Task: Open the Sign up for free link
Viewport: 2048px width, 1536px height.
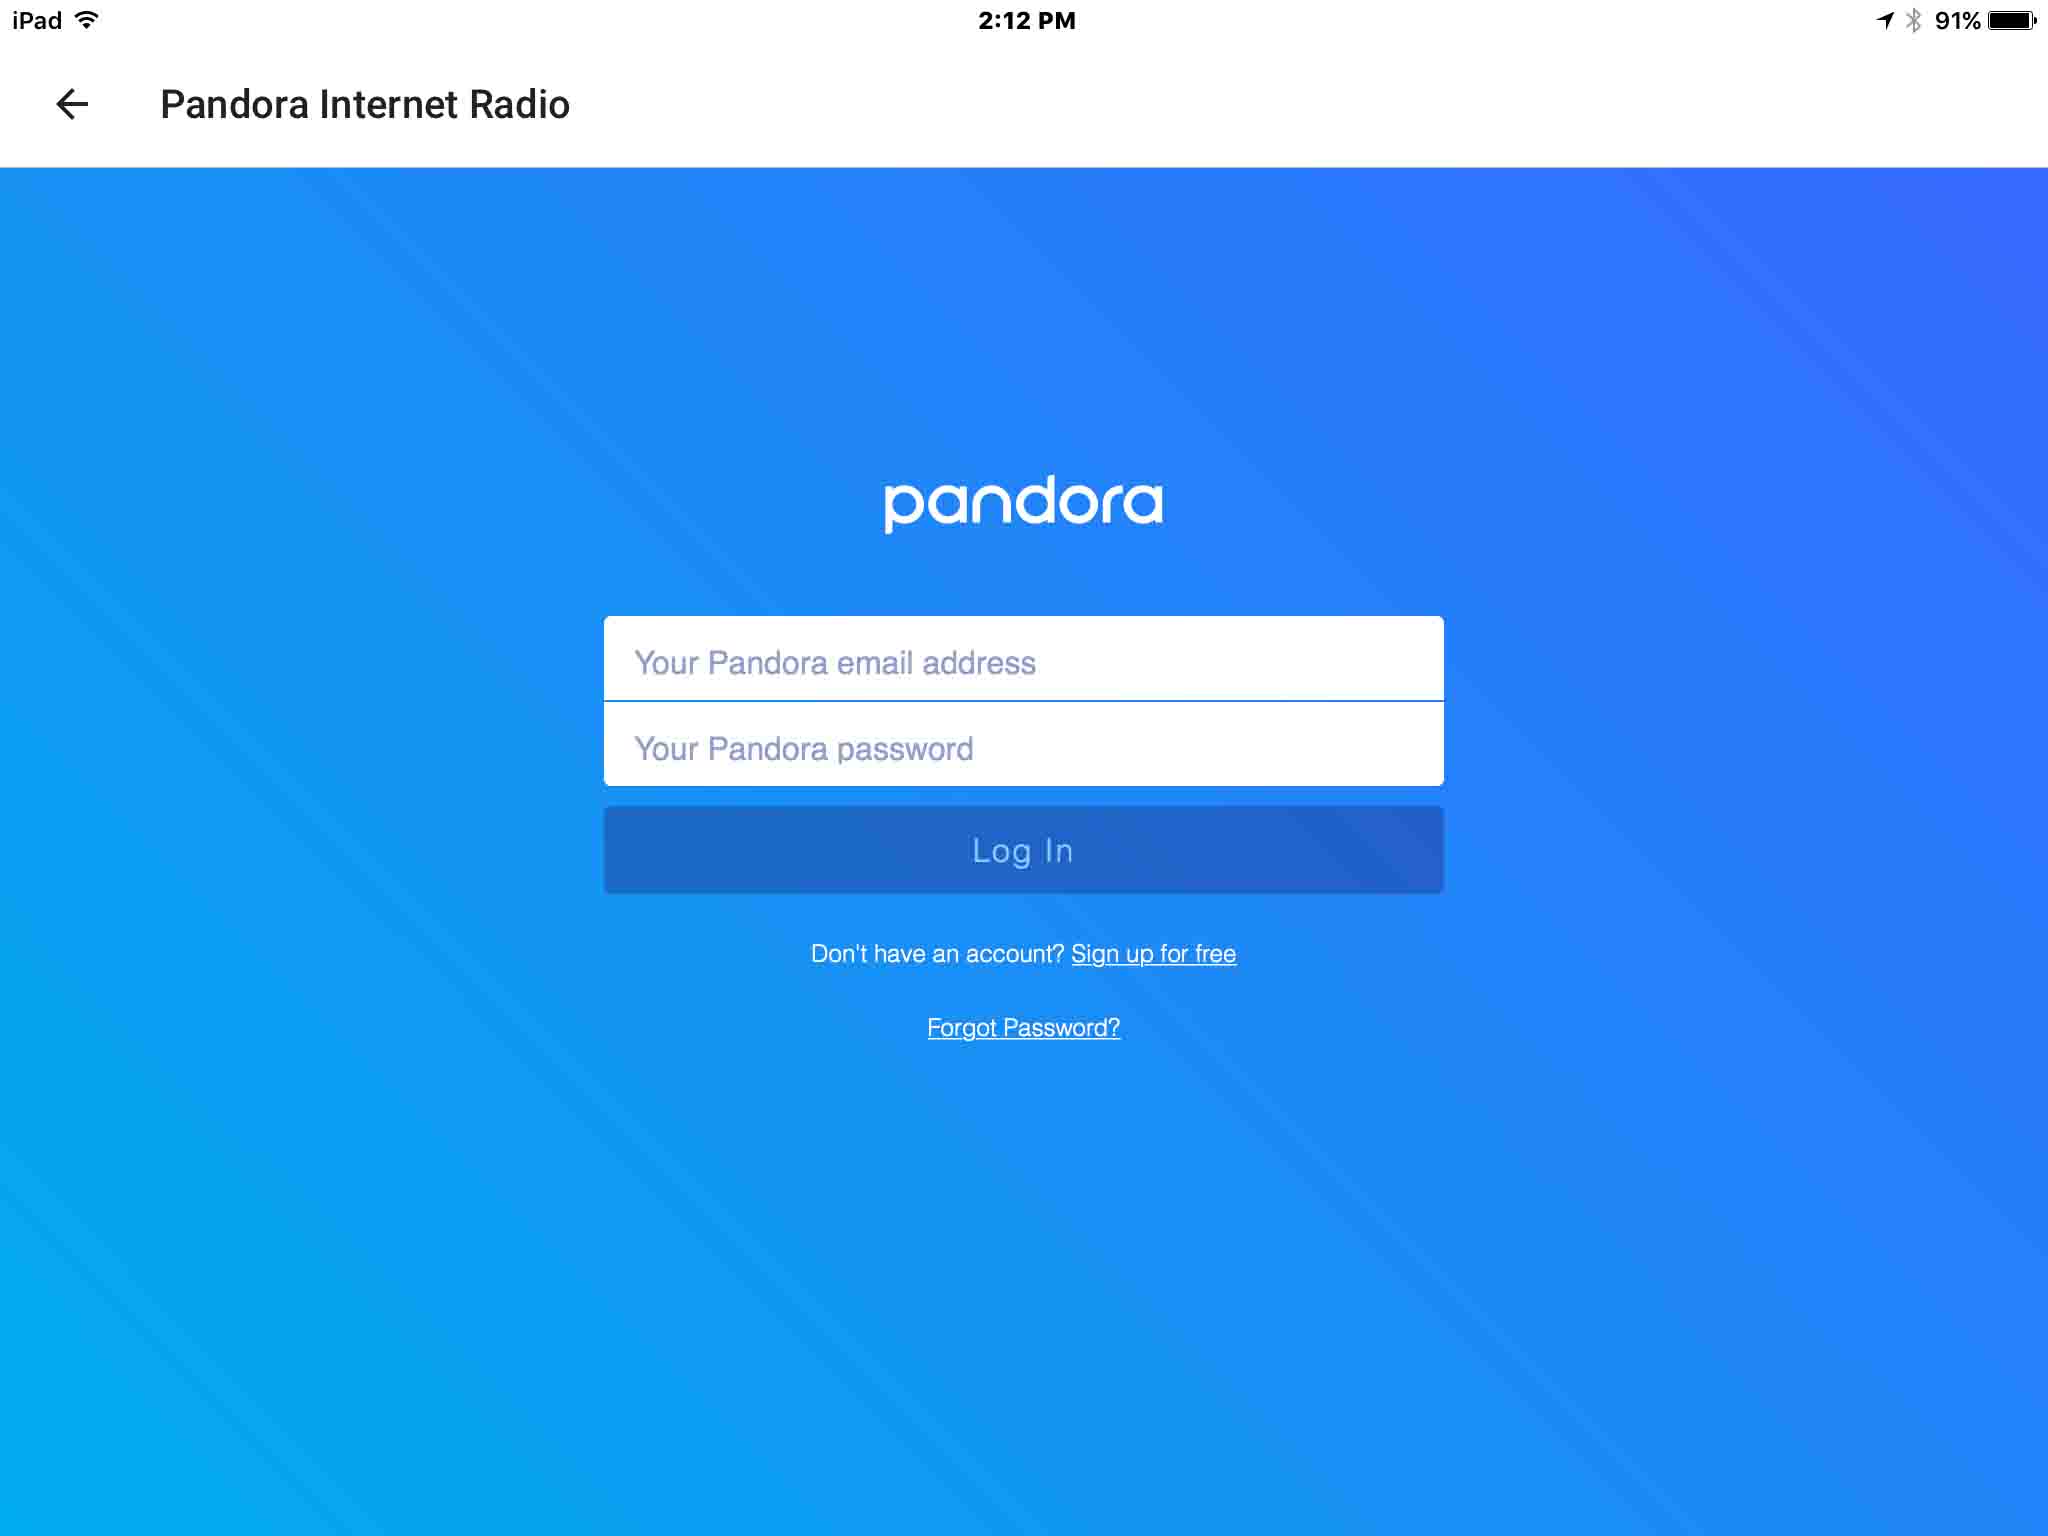Action: [1152, 953]
